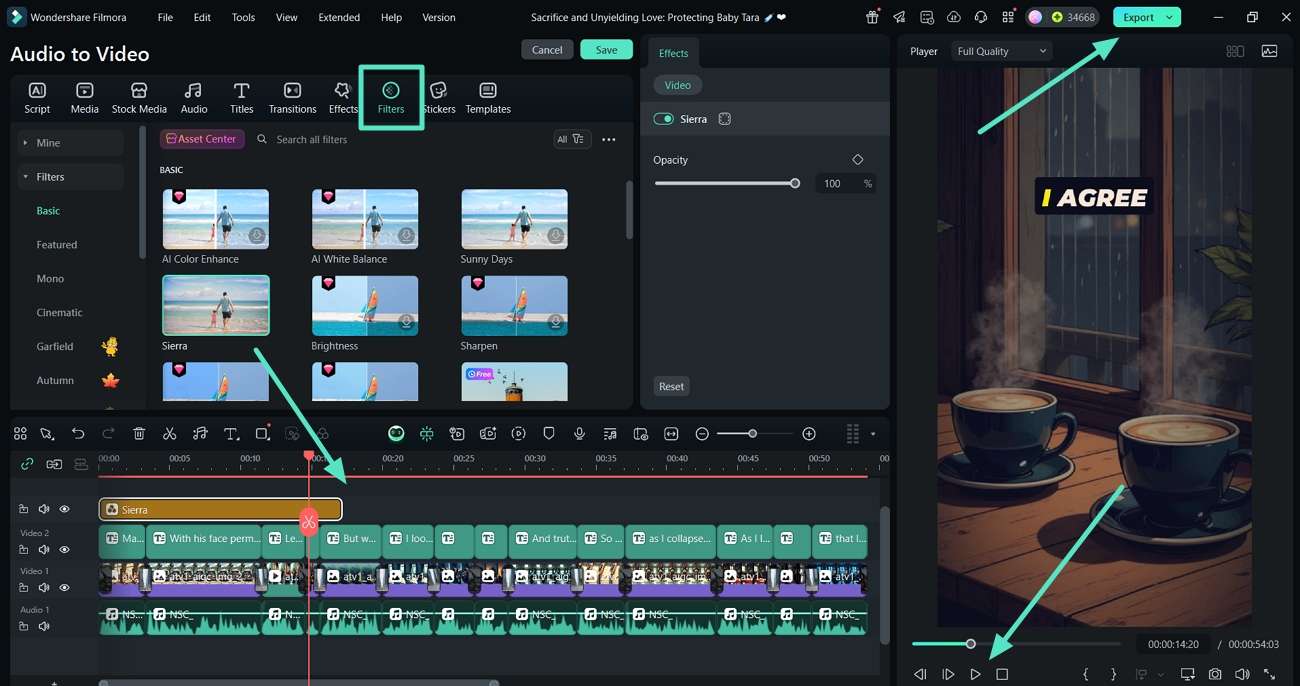Select the crop tool in timeline toolbar
Screen dimensions: 1300x686
coord(262,434)
